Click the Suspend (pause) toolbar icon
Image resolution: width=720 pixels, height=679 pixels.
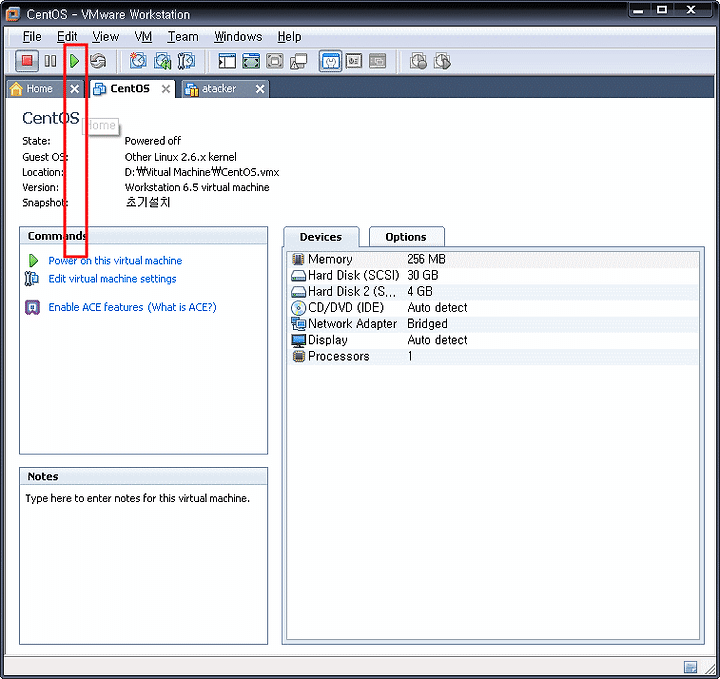pos(50,61)
